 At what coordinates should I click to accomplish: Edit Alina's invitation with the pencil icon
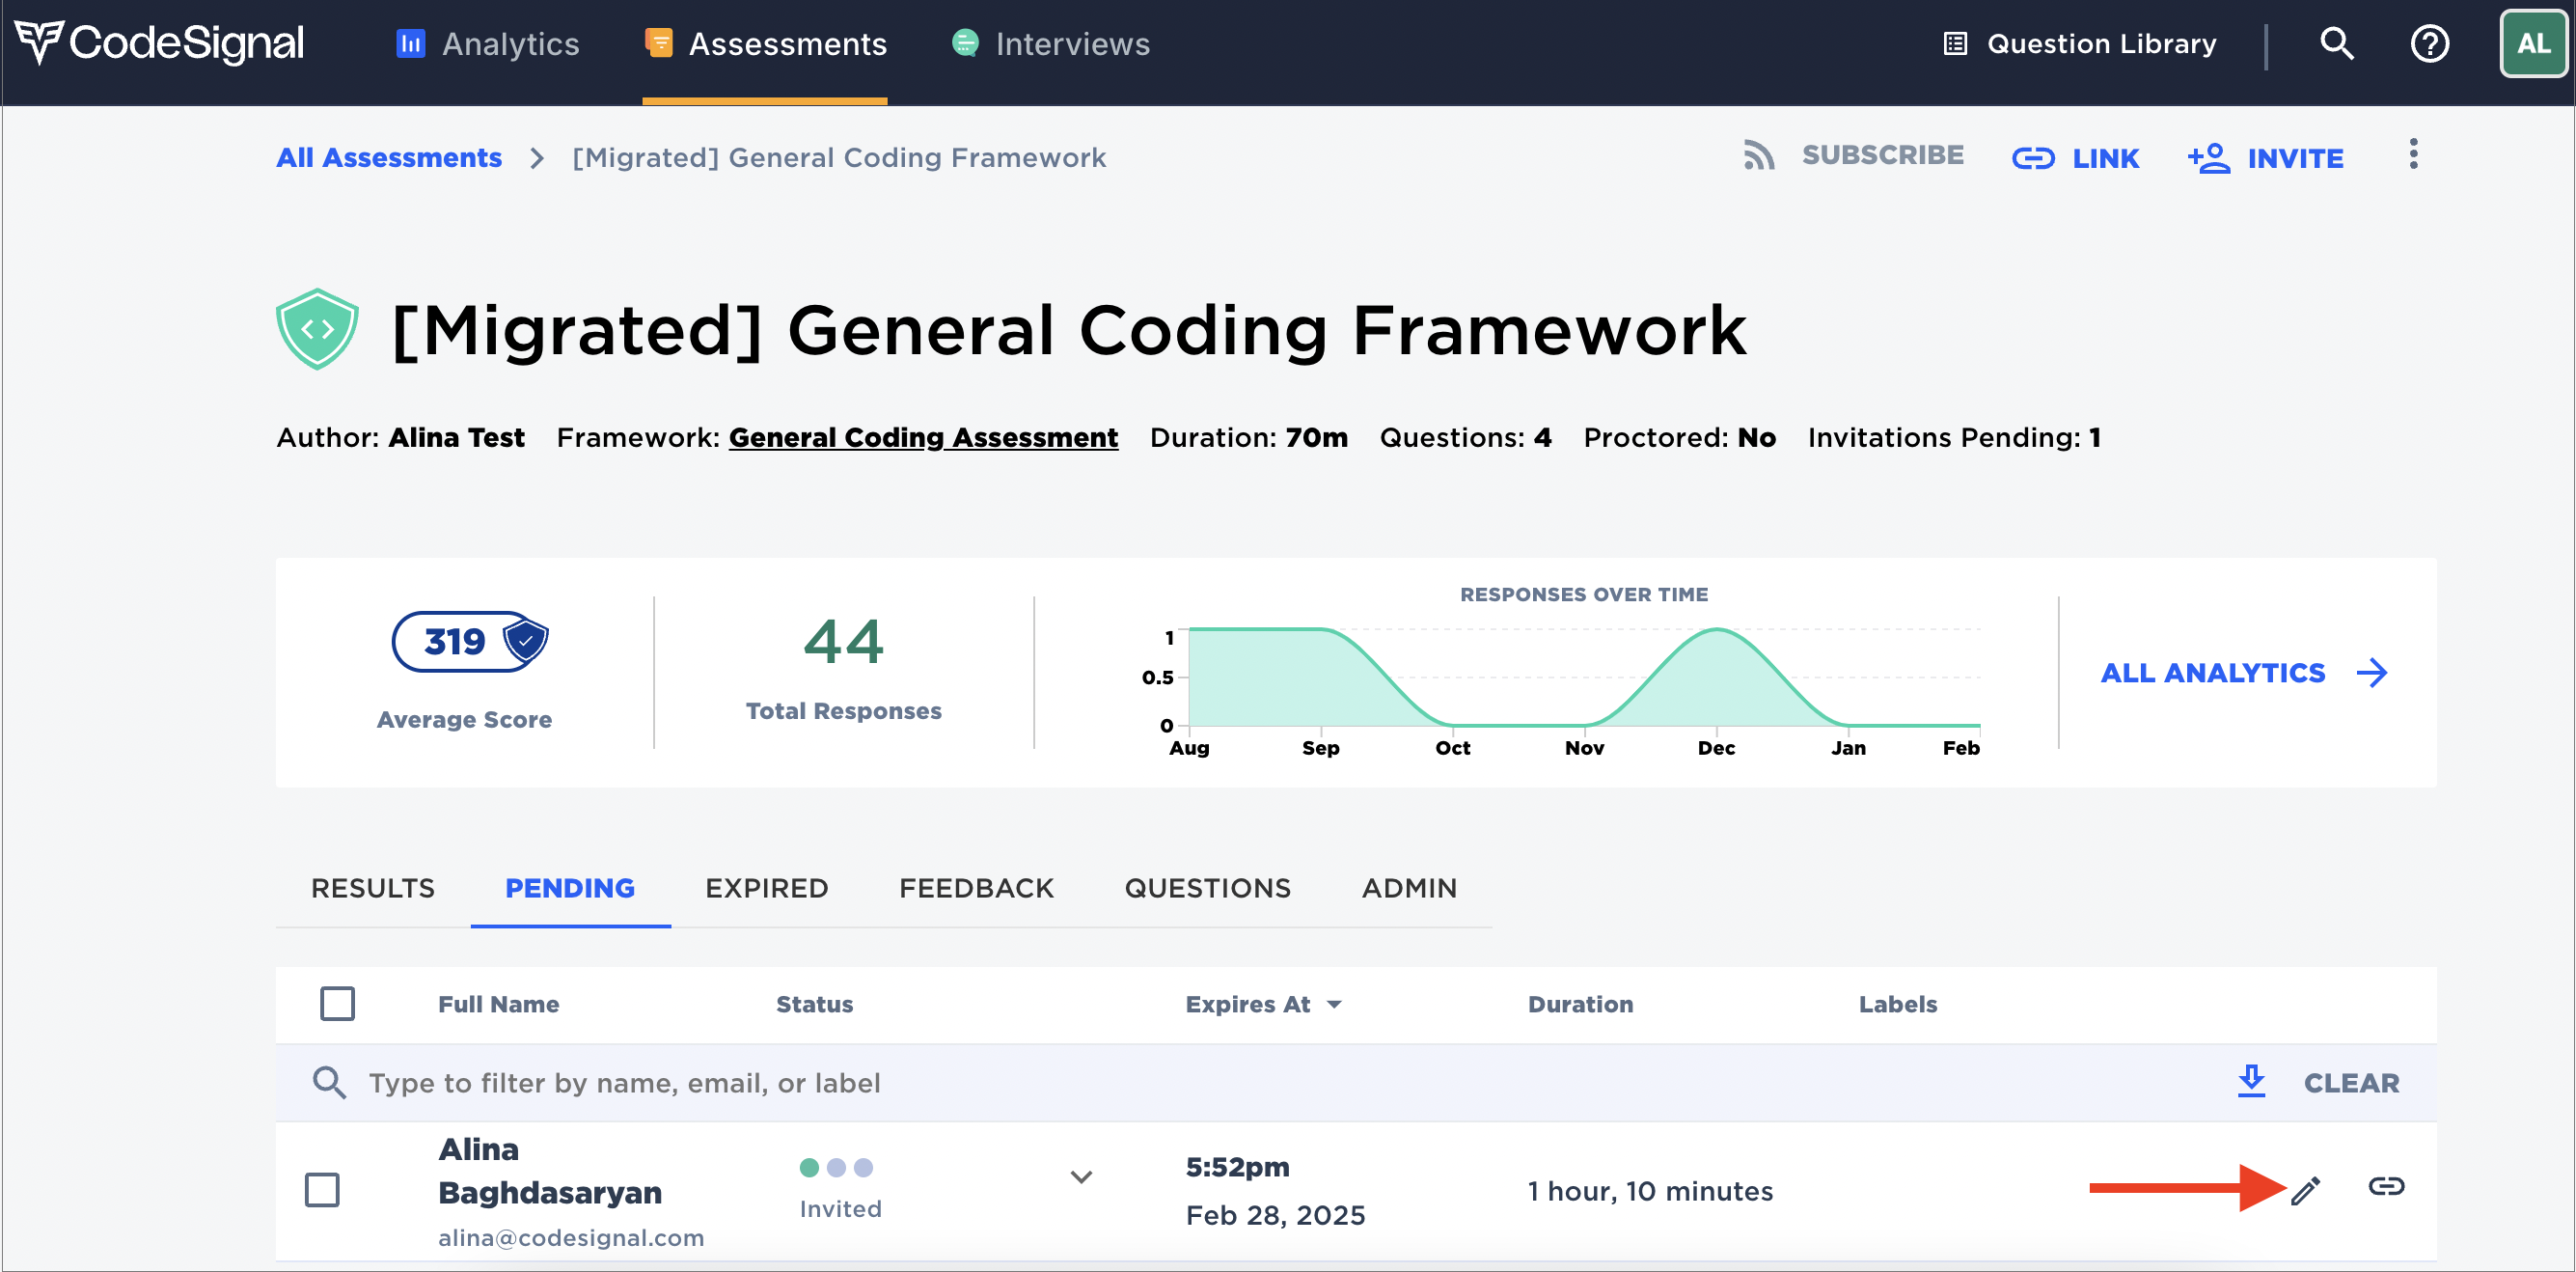tap(2305, 1189)
